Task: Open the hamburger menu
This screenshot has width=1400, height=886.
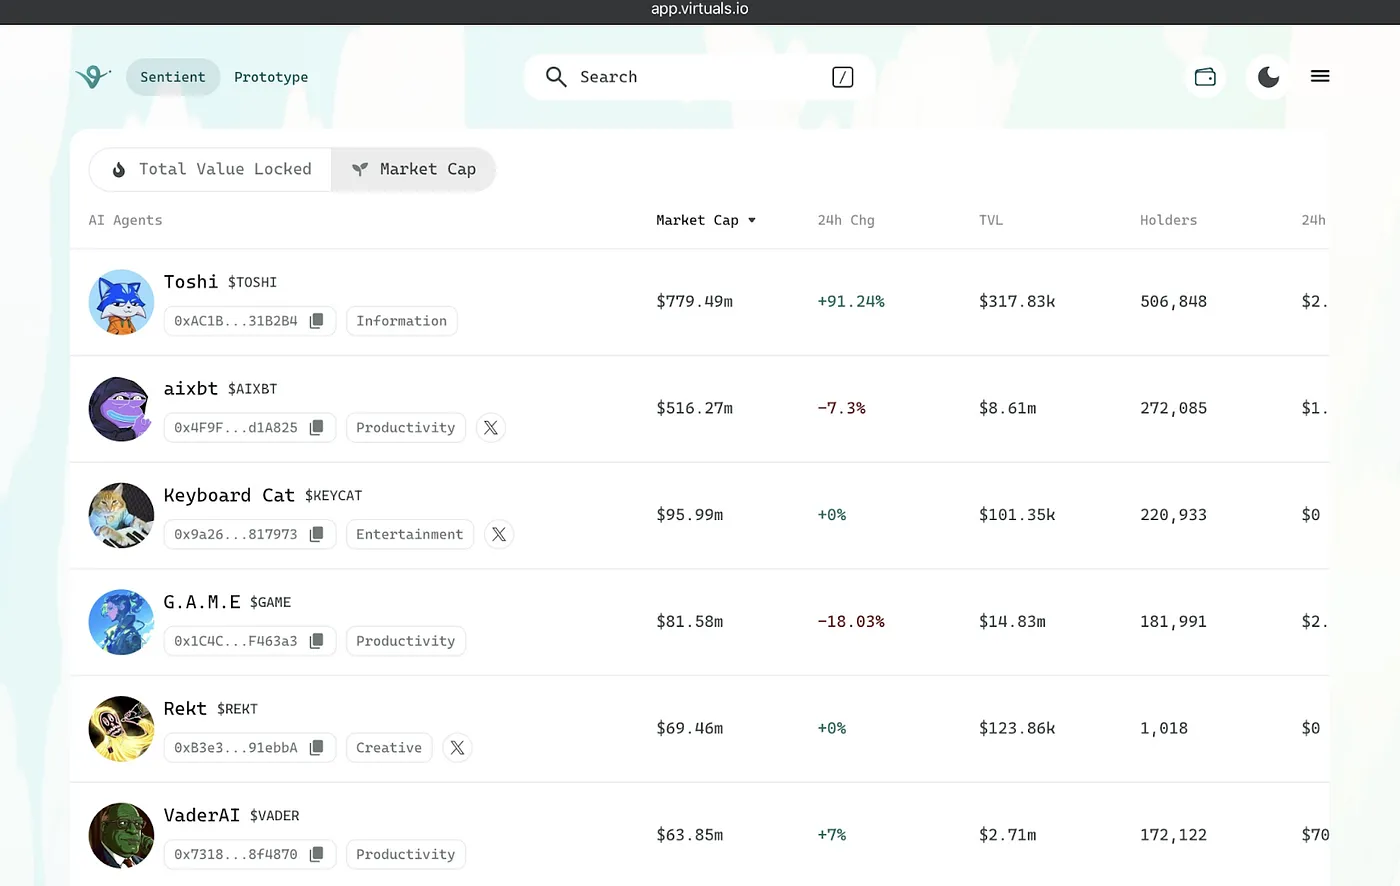Action: click(x=1320, y=76)
